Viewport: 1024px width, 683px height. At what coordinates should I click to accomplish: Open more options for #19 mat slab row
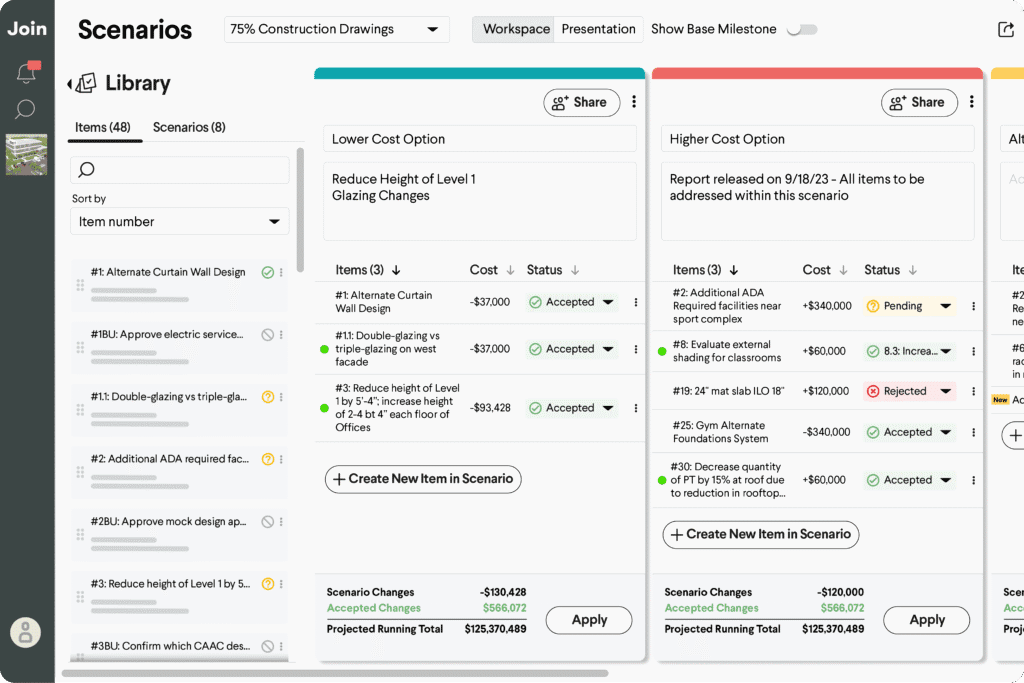click(973, 391)
